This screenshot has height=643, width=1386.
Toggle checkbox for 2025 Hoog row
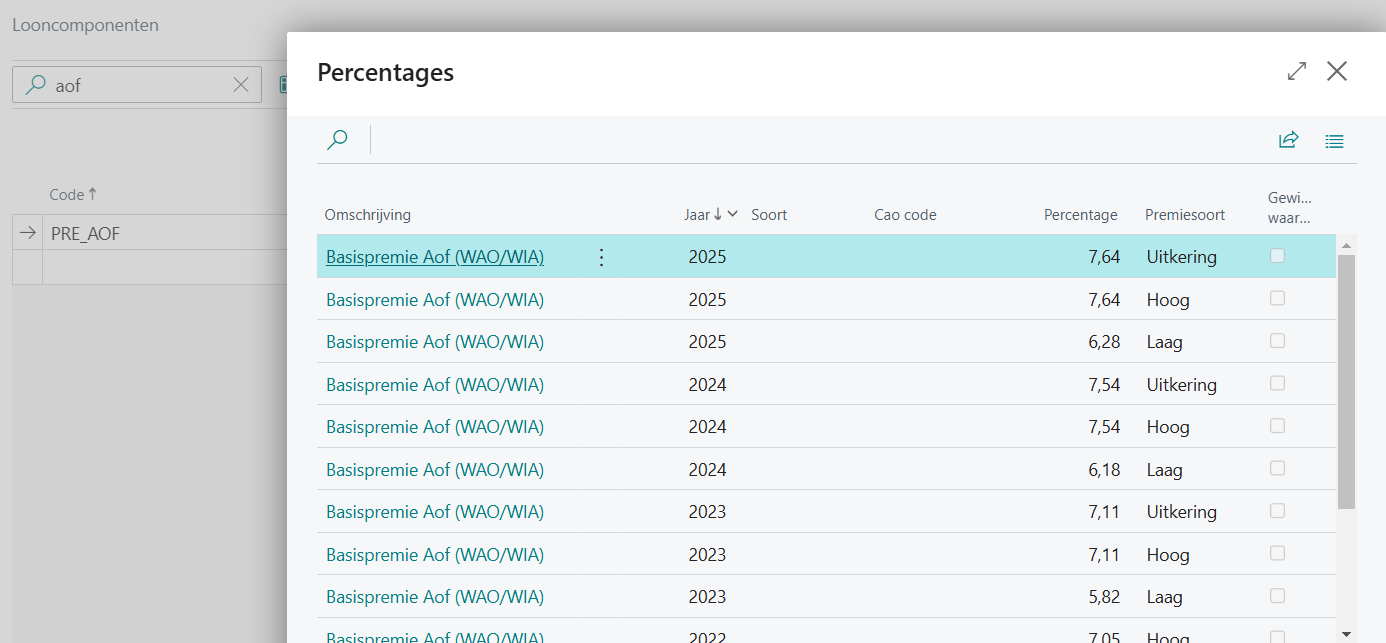click(1277, 299)
